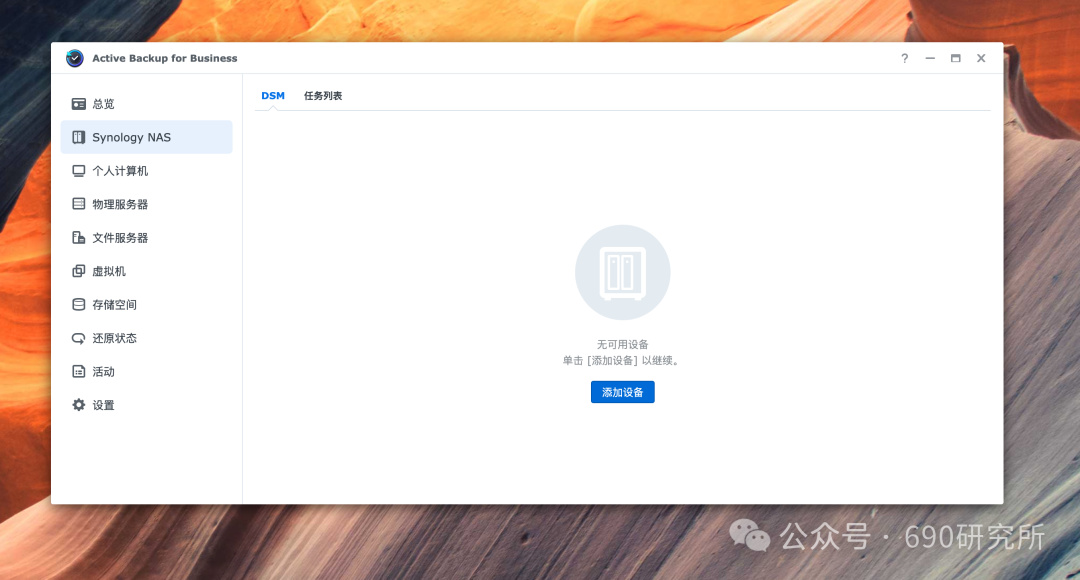Switch to the DSM tab
Viewport: 1080px width, 580px height.
273,96
